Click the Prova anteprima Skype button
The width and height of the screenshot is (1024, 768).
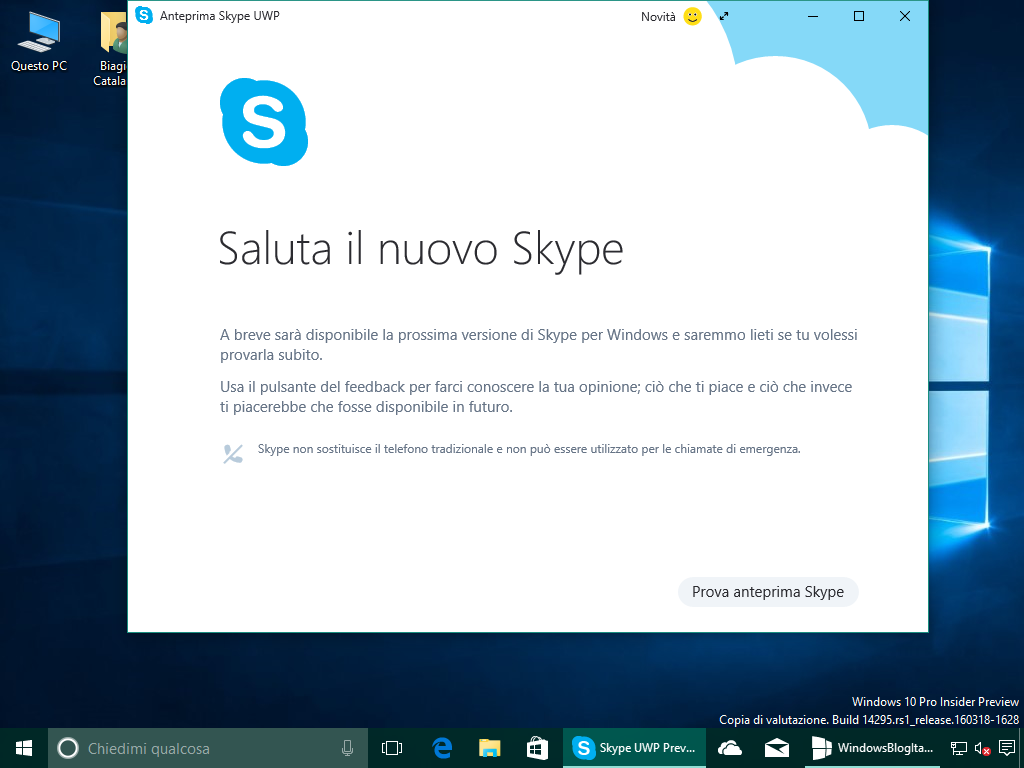click(768, 592)
